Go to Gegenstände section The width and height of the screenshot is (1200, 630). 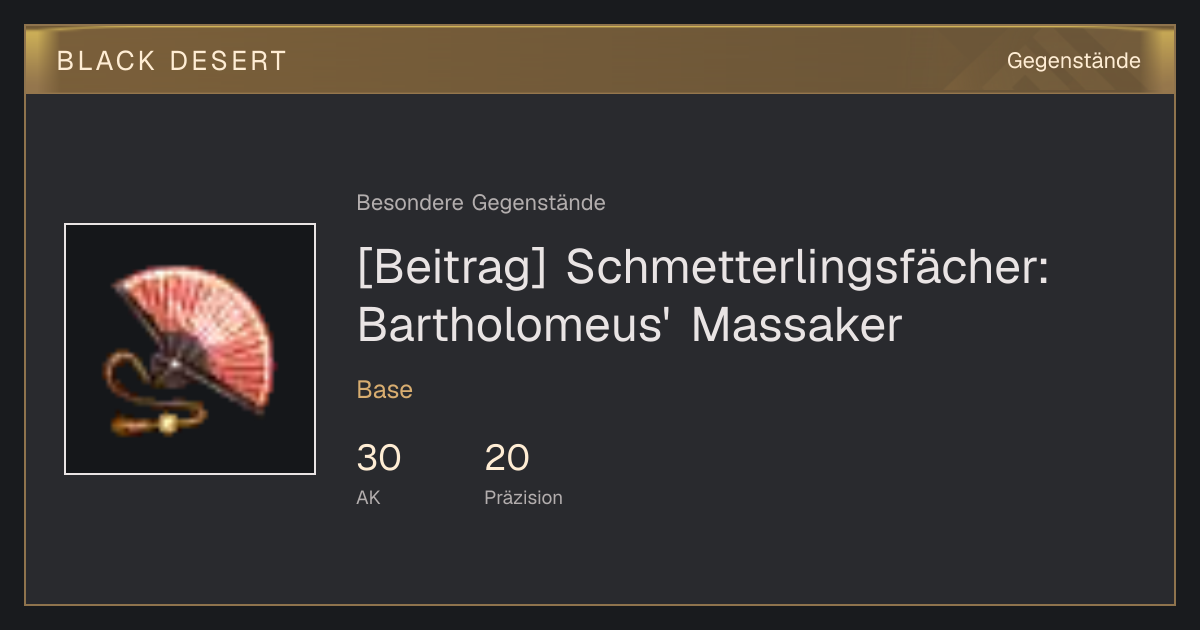(x=1073, y=61)
